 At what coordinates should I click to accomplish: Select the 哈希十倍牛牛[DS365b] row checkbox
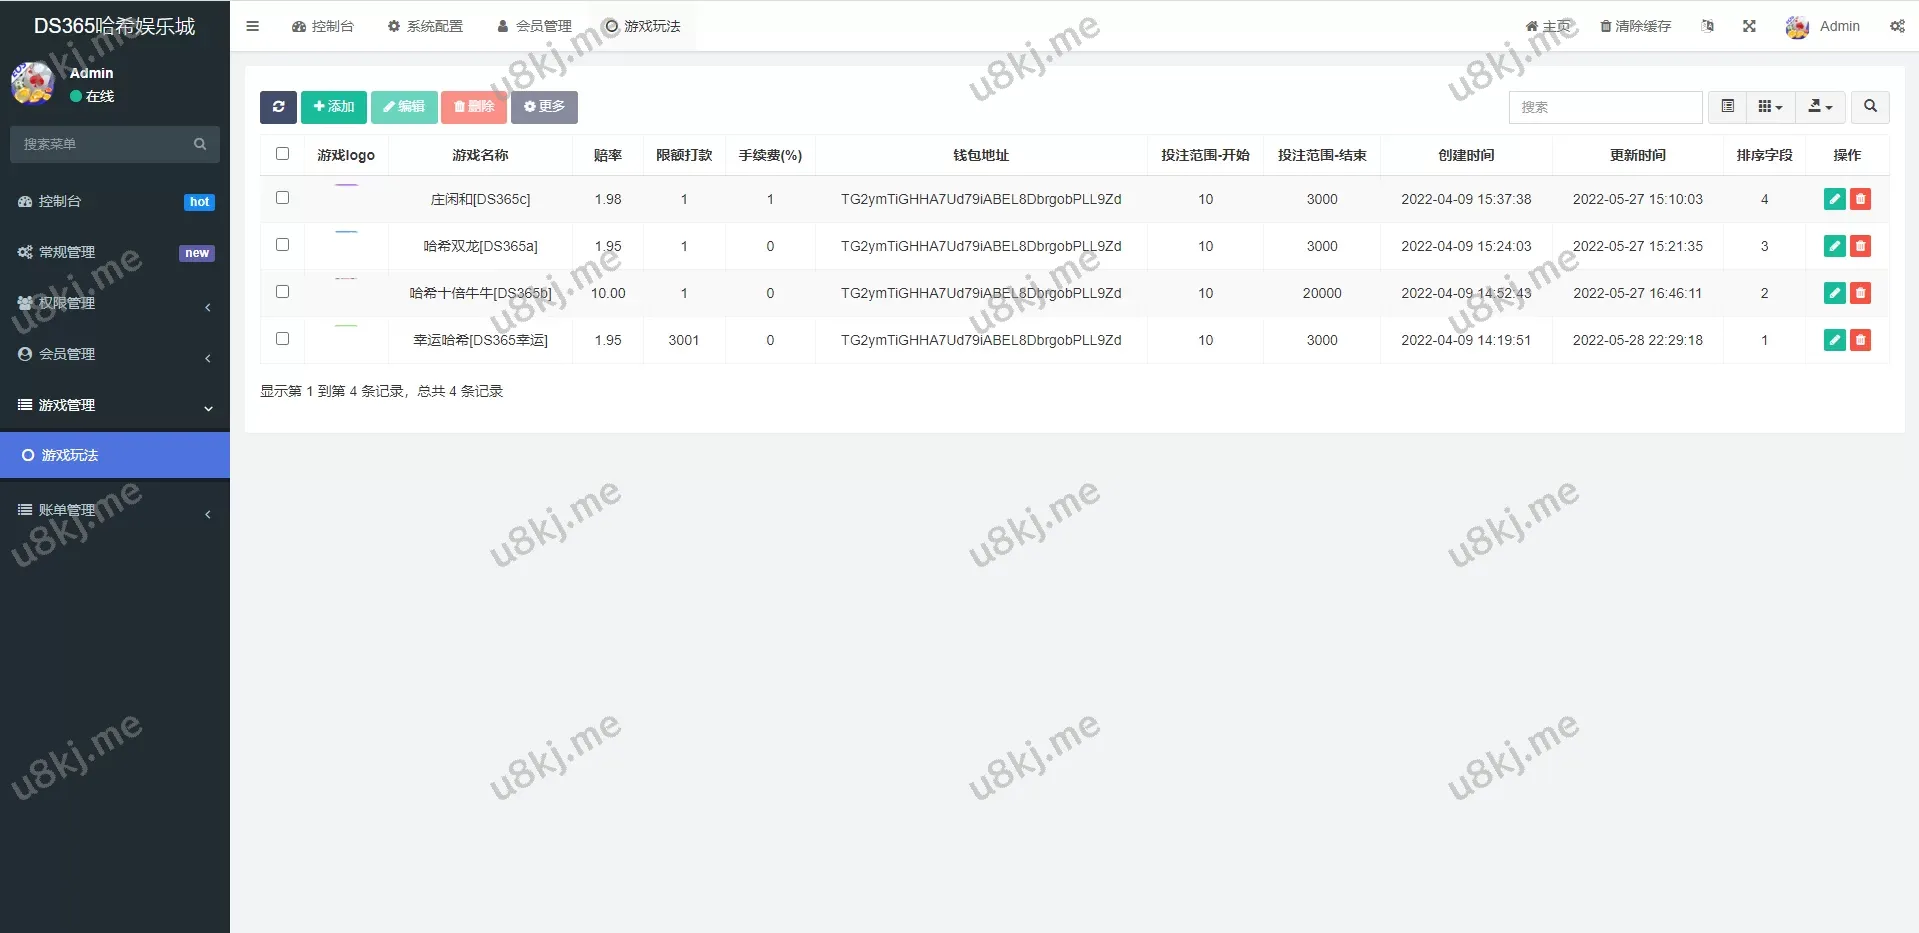point(282,292)
